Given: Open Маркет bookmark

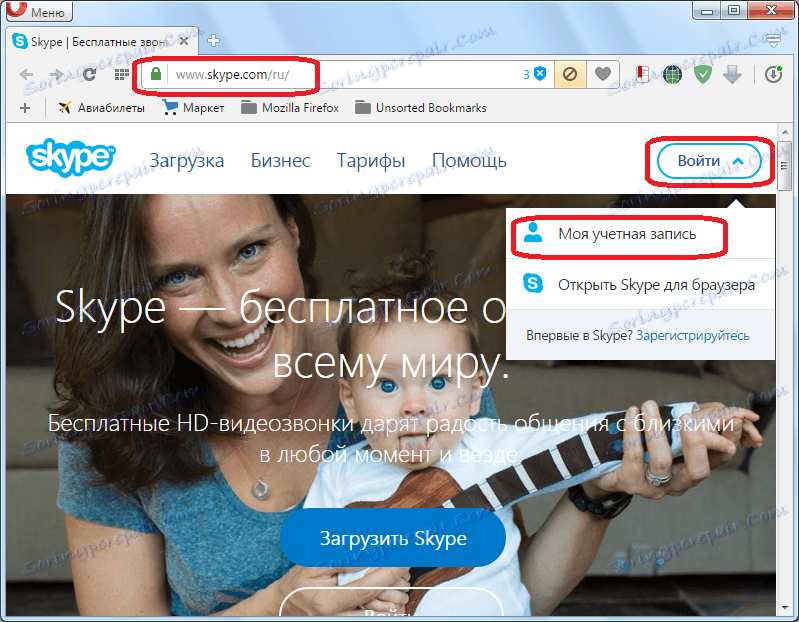Looking at the screenshot, I should tap(193, 108).
